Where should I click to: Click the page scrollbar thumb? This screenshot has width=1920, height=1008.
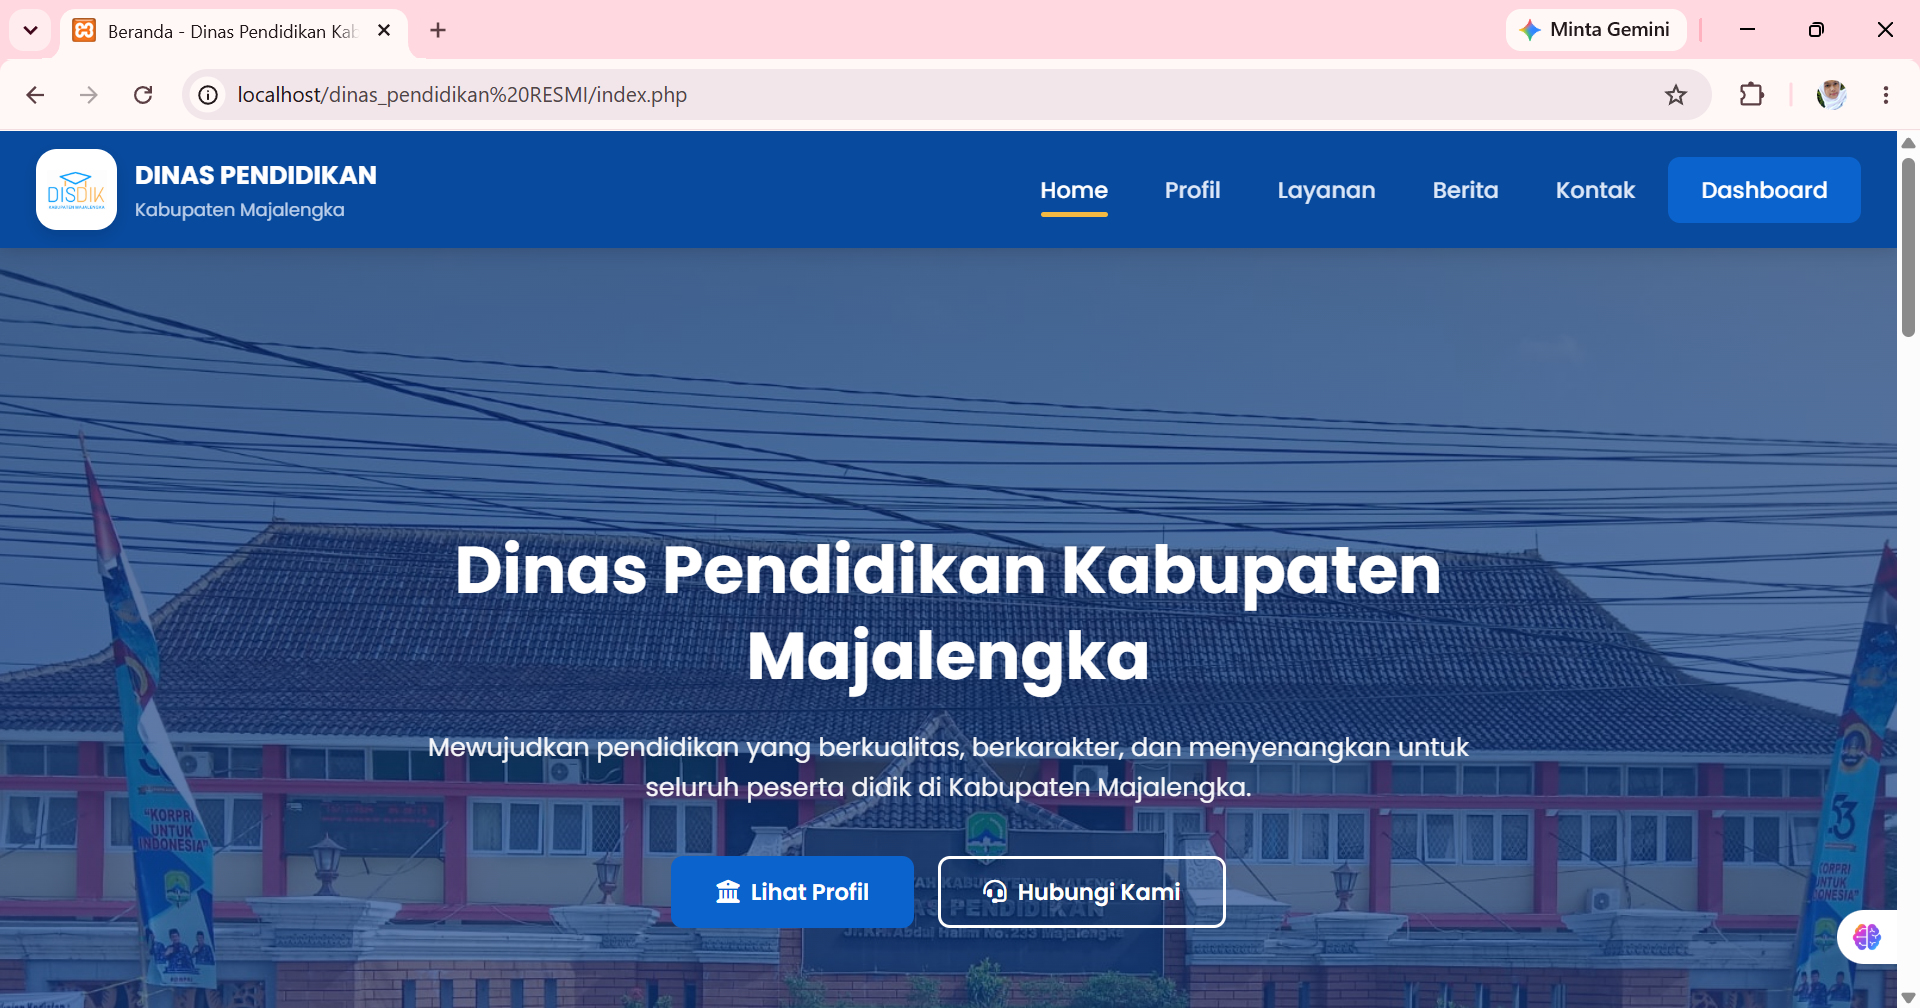(x=1908, y=248)
